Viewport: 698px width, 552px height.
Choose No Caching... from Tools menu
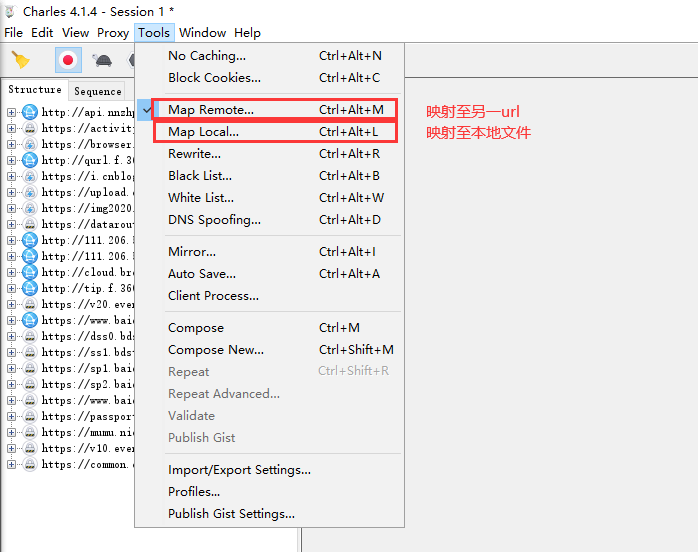point(269,56)
